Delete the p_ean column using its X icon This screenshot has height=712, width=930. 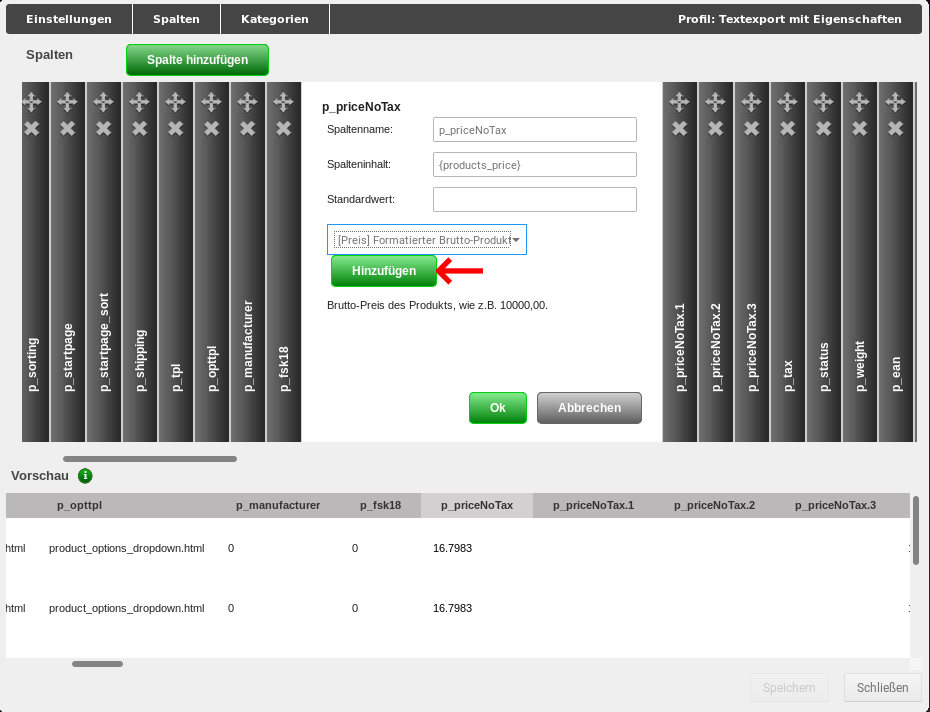(895, 128)
